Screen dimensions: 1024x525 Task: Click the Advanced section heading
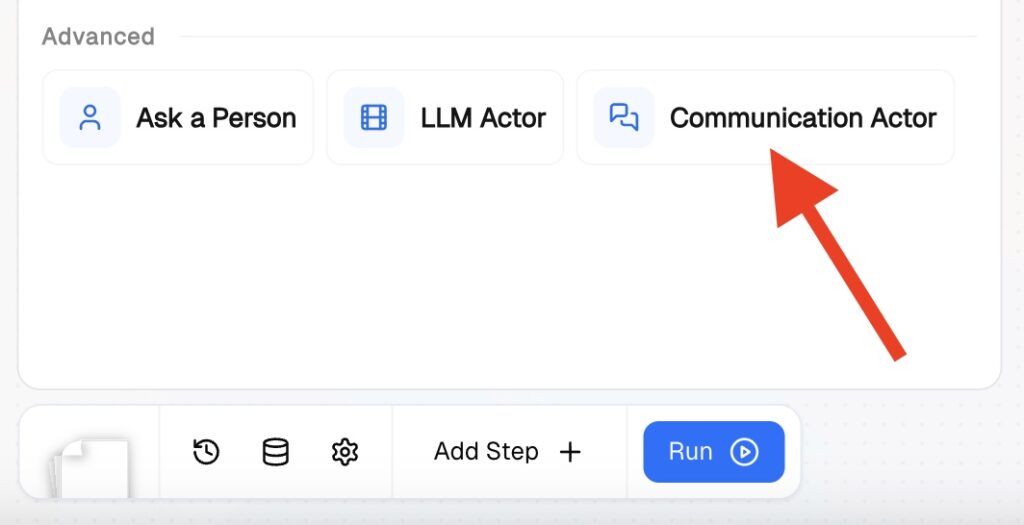[98, 37]
